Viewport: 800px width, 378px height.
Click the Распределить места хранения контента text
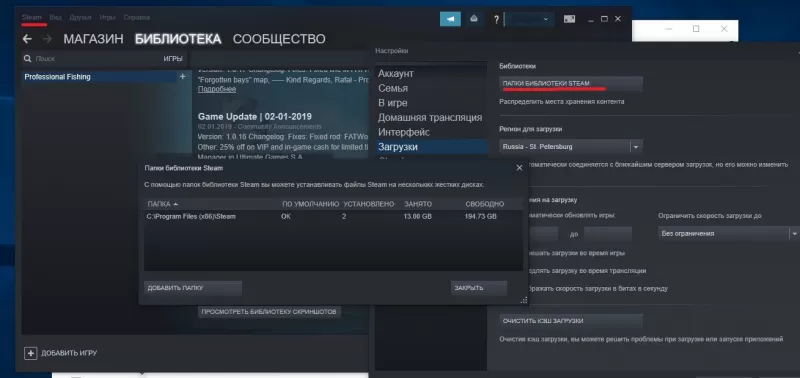(x=561, y=102)
